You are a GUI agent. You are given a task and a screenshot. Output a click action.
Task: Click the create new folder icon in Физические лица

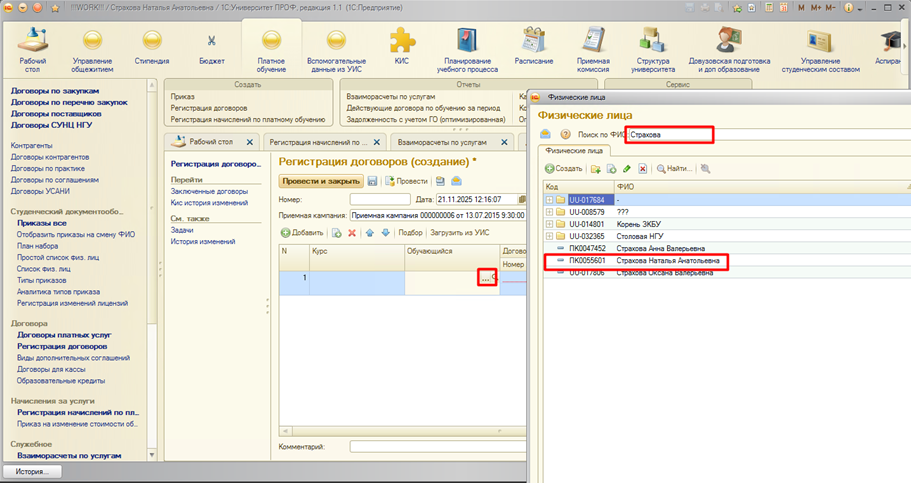pyautogui.click(x=596, y=169)
